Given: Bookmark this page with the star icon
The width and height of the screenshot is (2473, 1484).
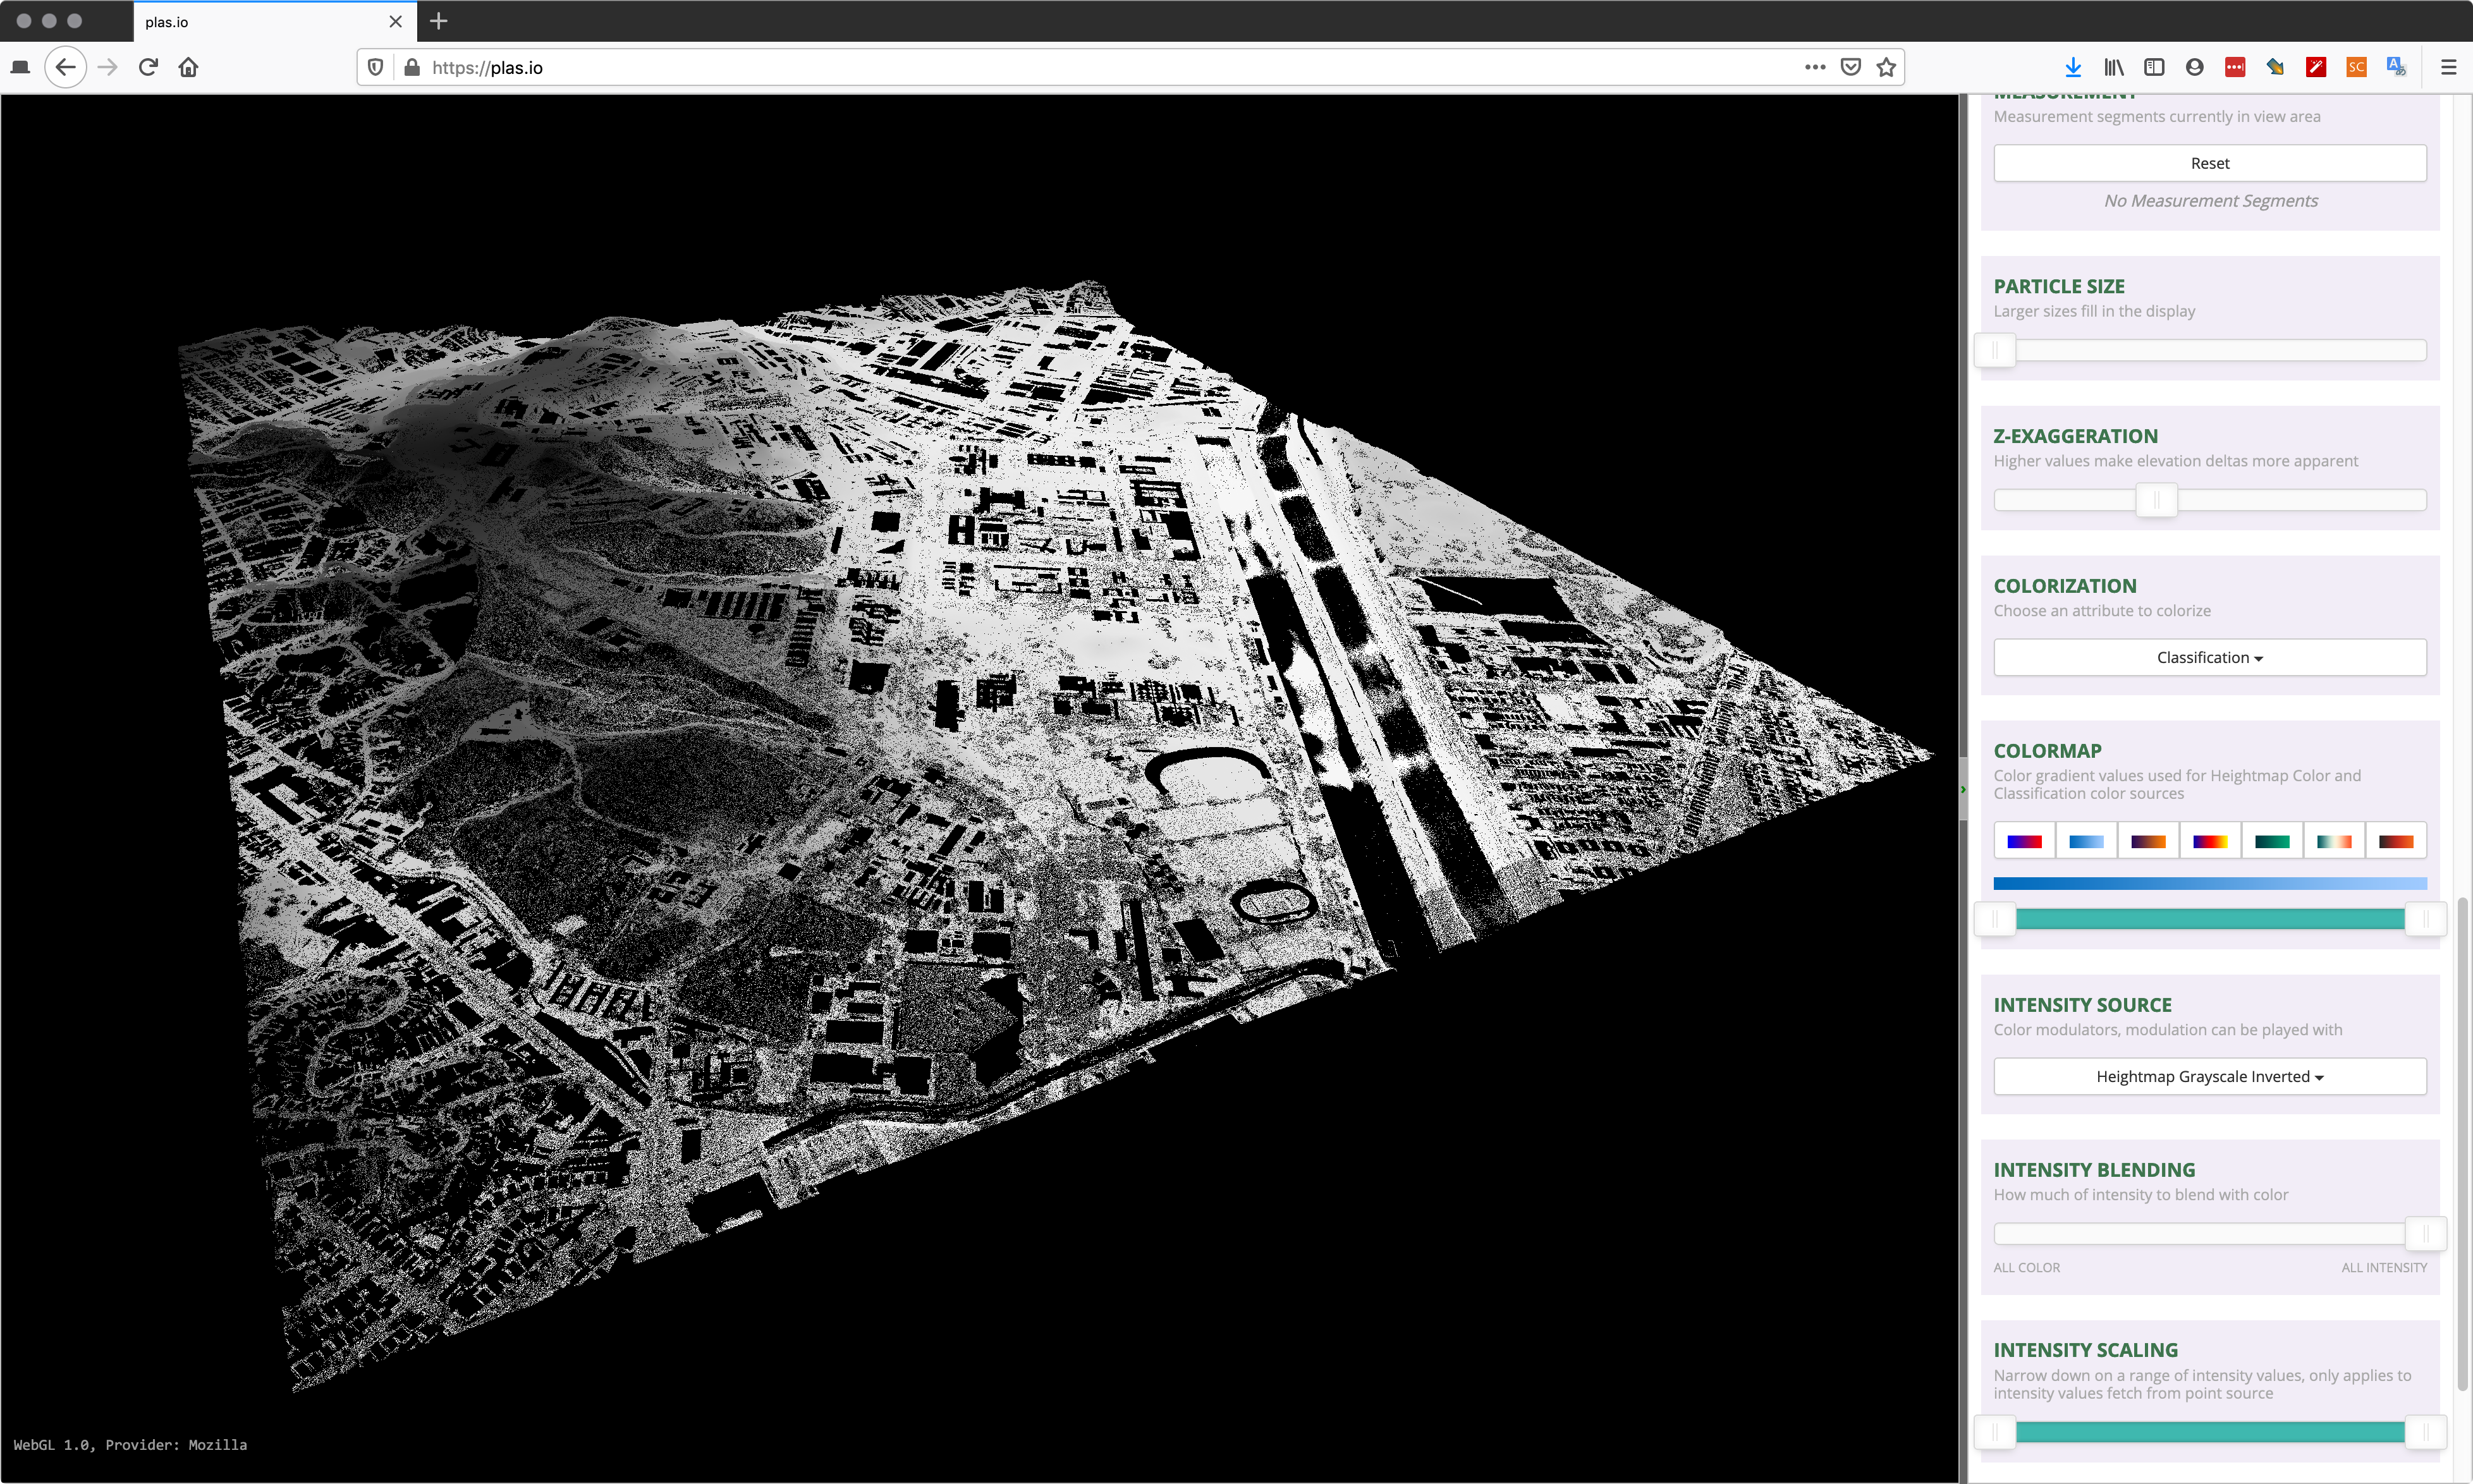Looking at the screenshot, I should 1886,67.
